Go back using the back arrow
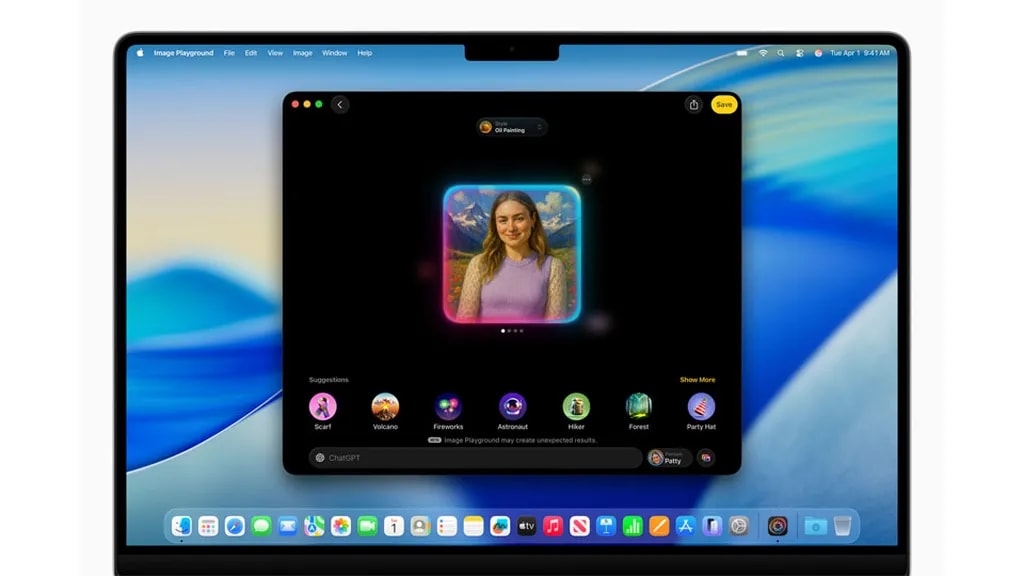This screenshot has height=576, width=1024. click(x=341, y=104)
